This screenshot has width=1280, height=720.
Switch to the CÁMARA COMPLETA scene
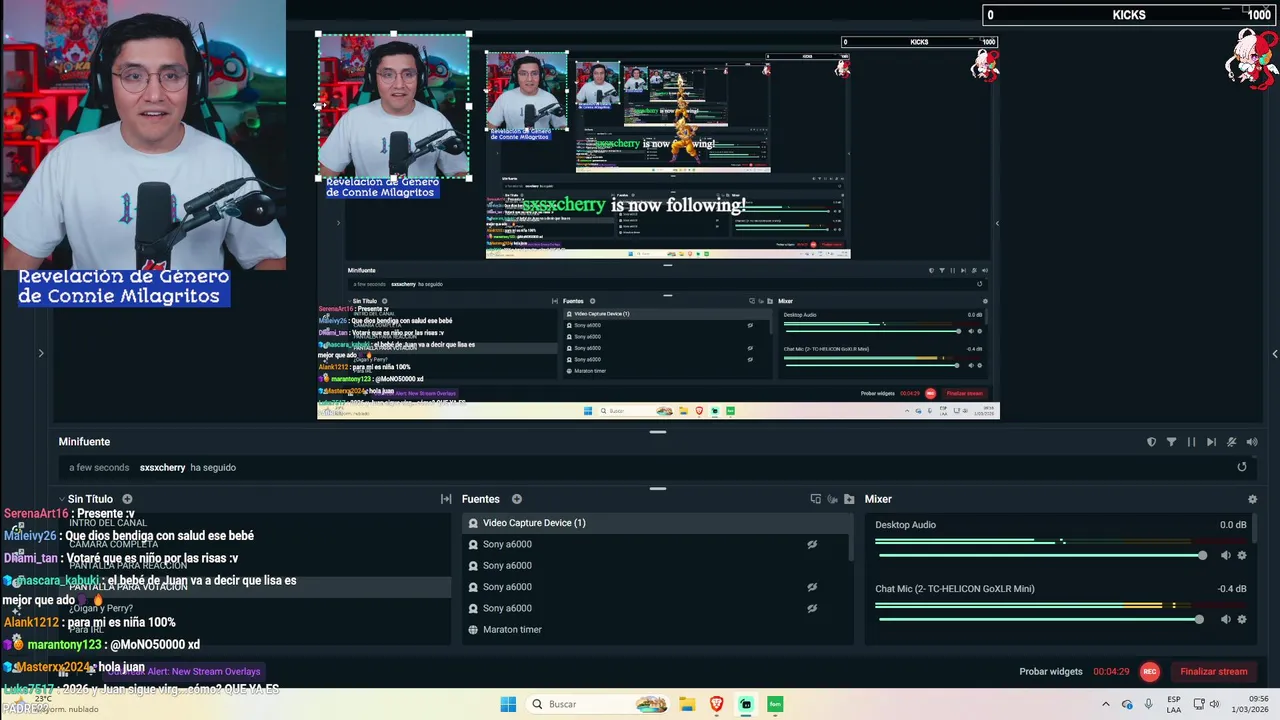114,544
